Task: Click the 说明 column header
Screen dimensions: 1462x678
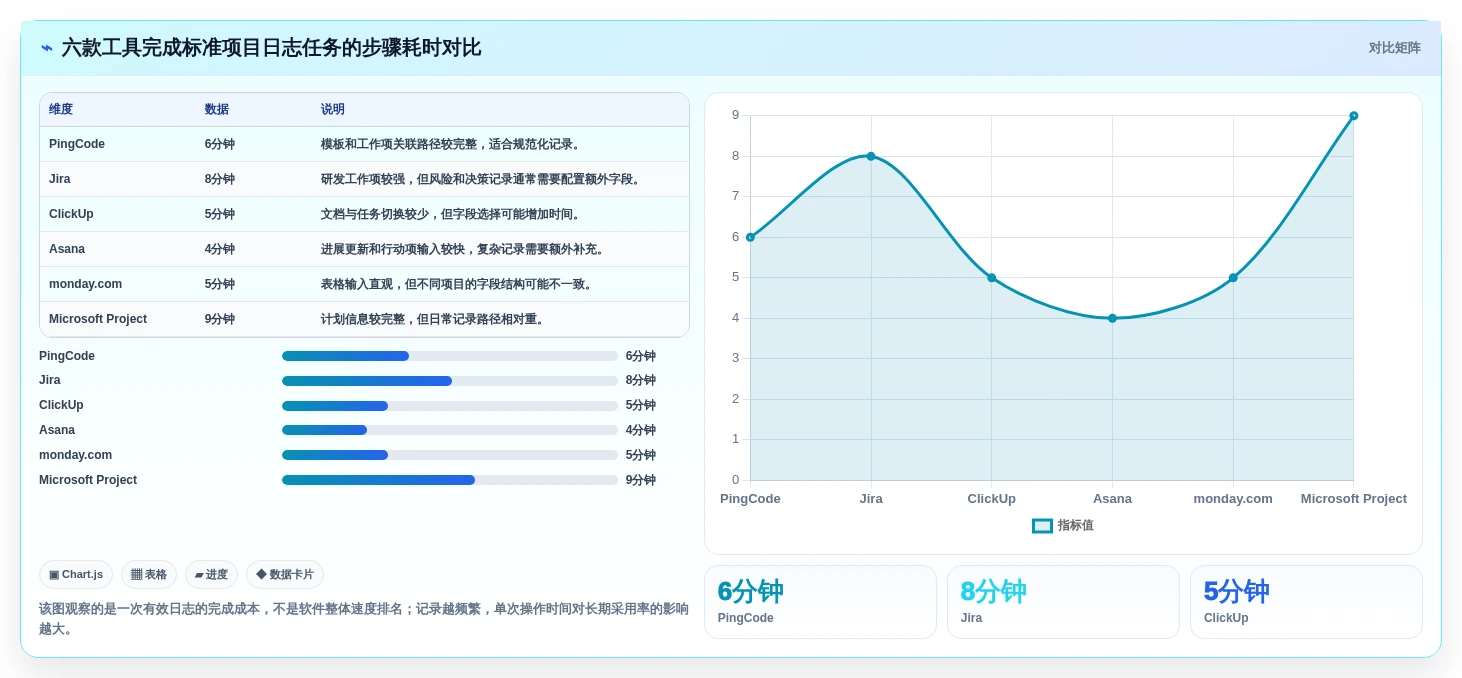Action: (333, 109)
